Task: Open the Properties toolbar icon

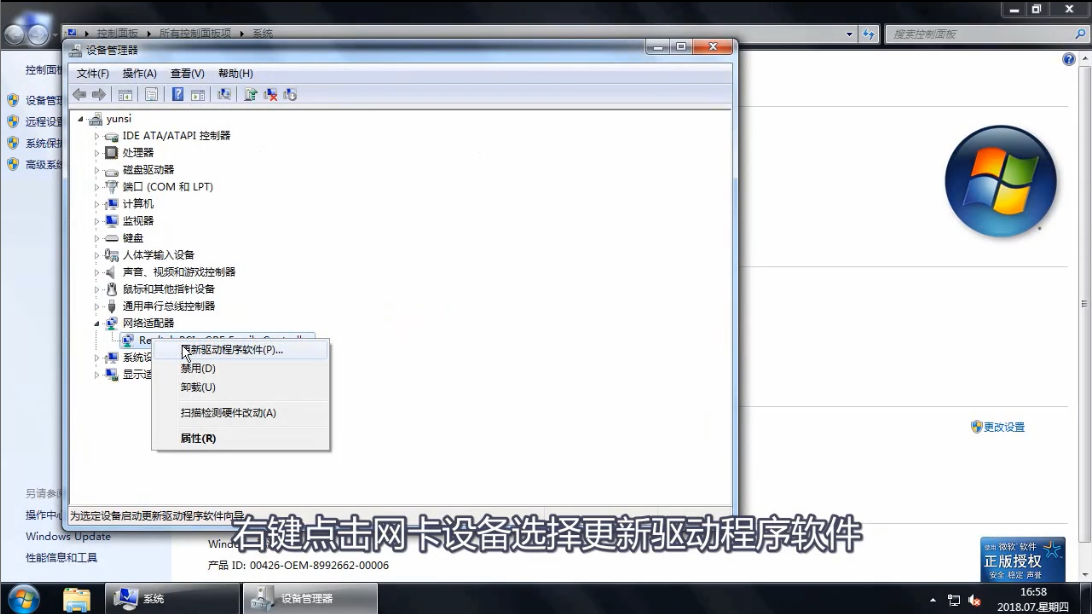Action: (x=151, y=95)
